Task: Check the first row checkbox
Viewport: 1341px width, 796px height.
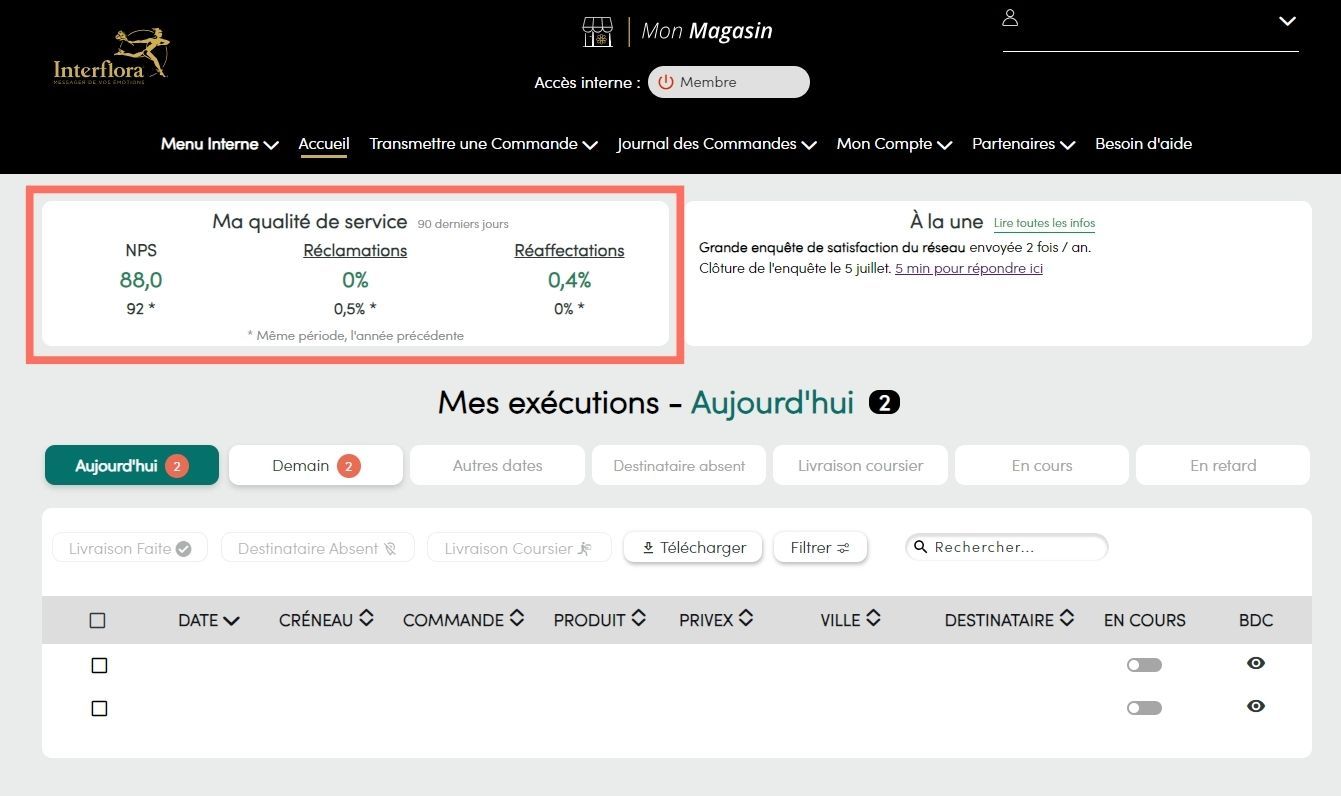Action: (x=99, y=665)
